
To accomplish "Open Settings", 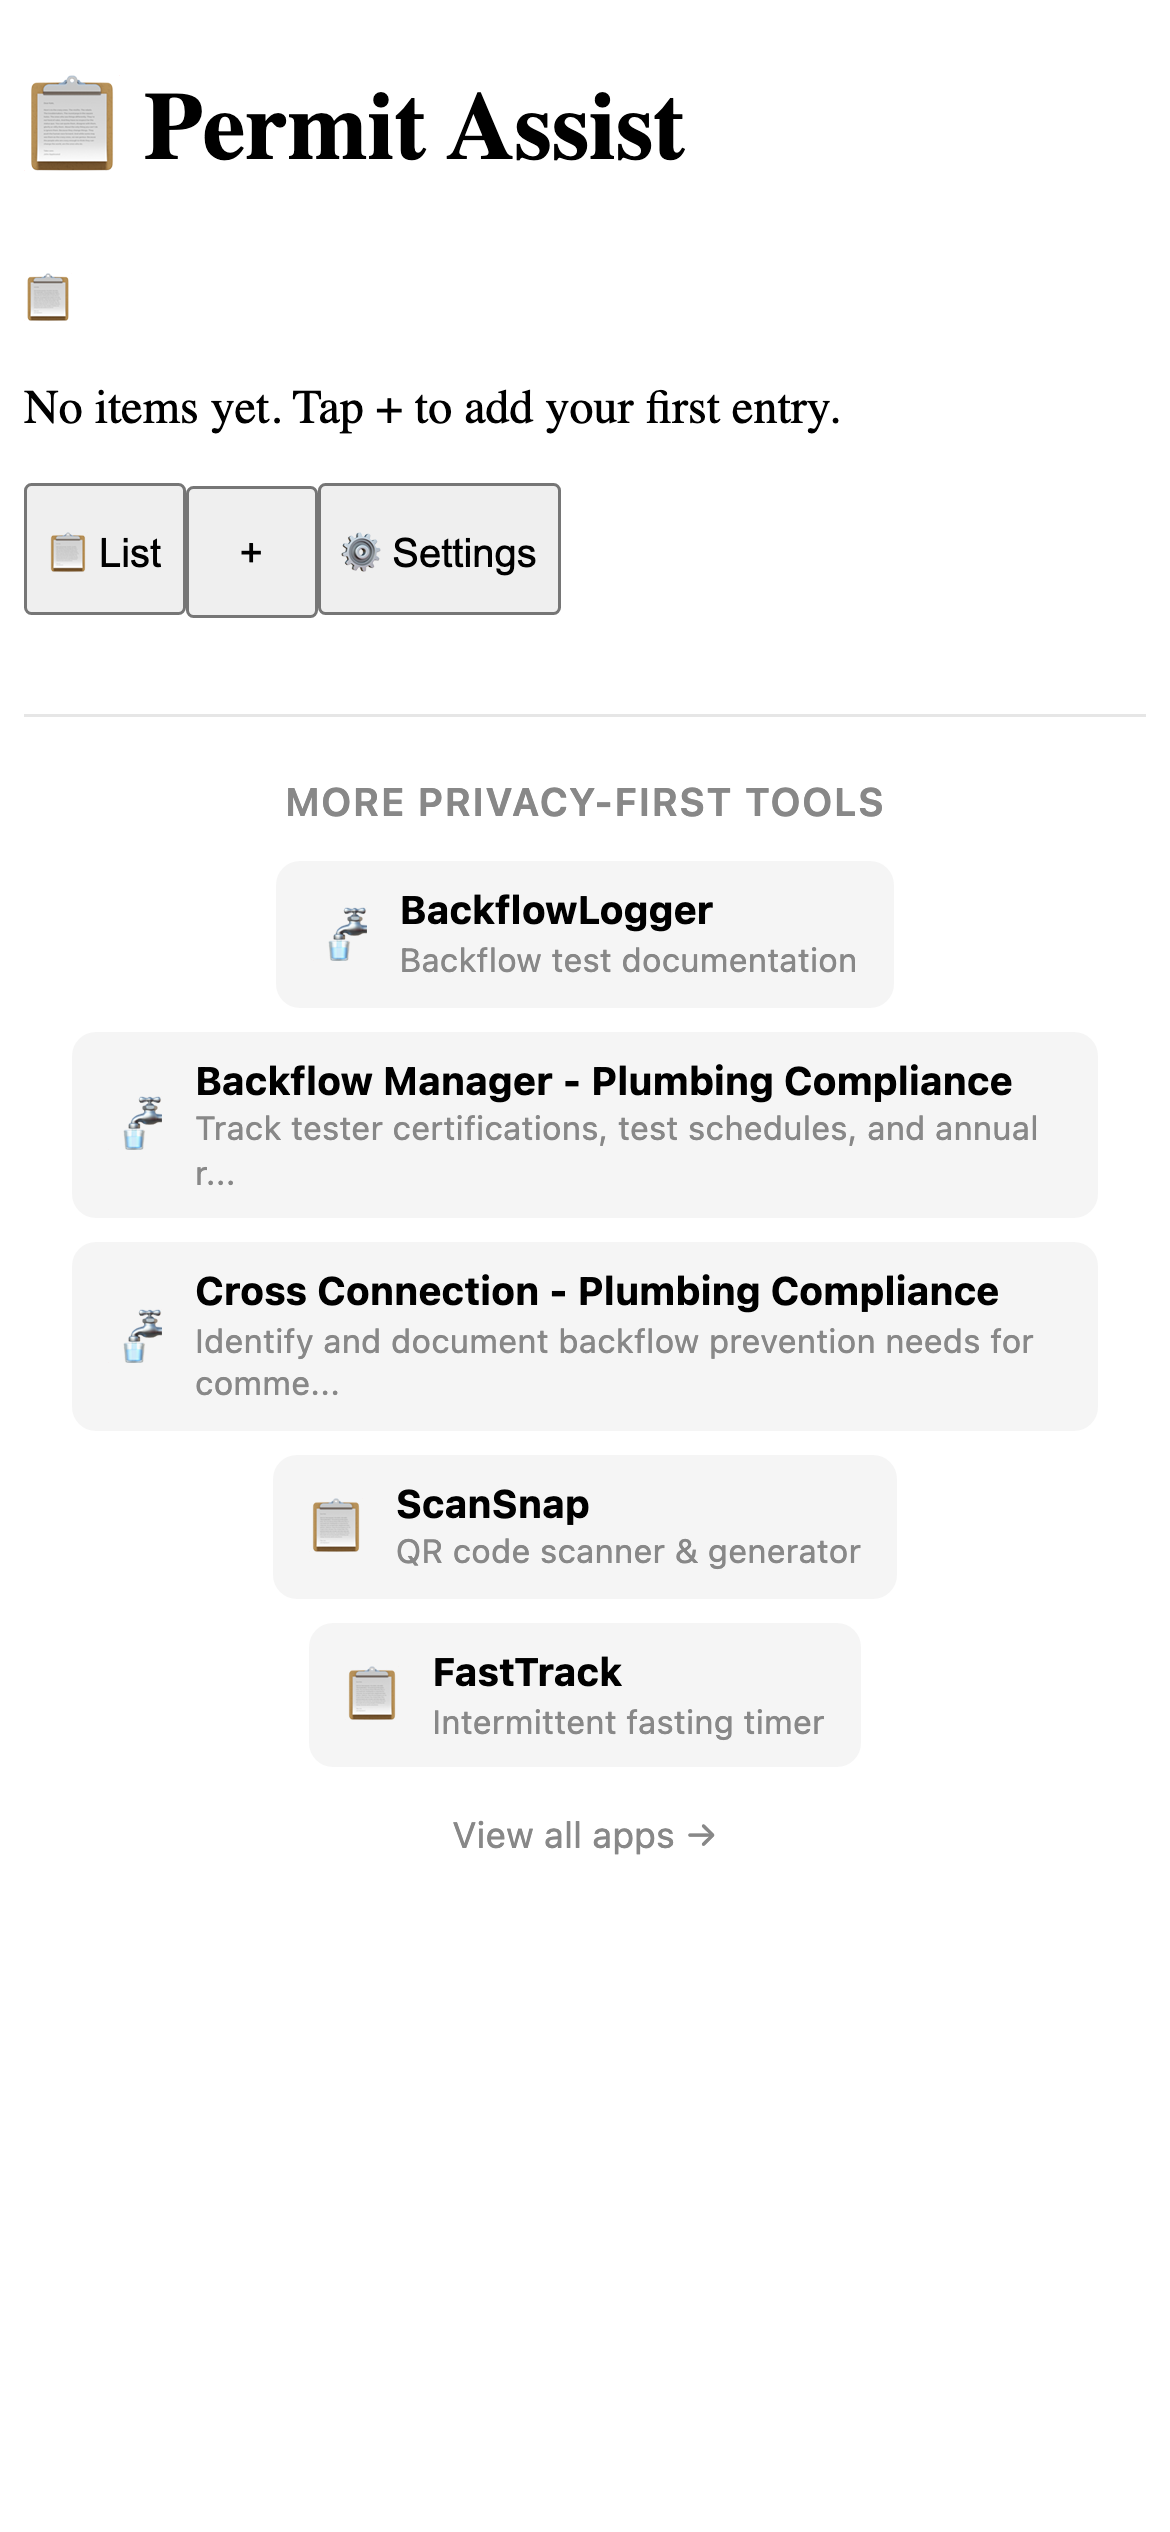I will [438, 551].
